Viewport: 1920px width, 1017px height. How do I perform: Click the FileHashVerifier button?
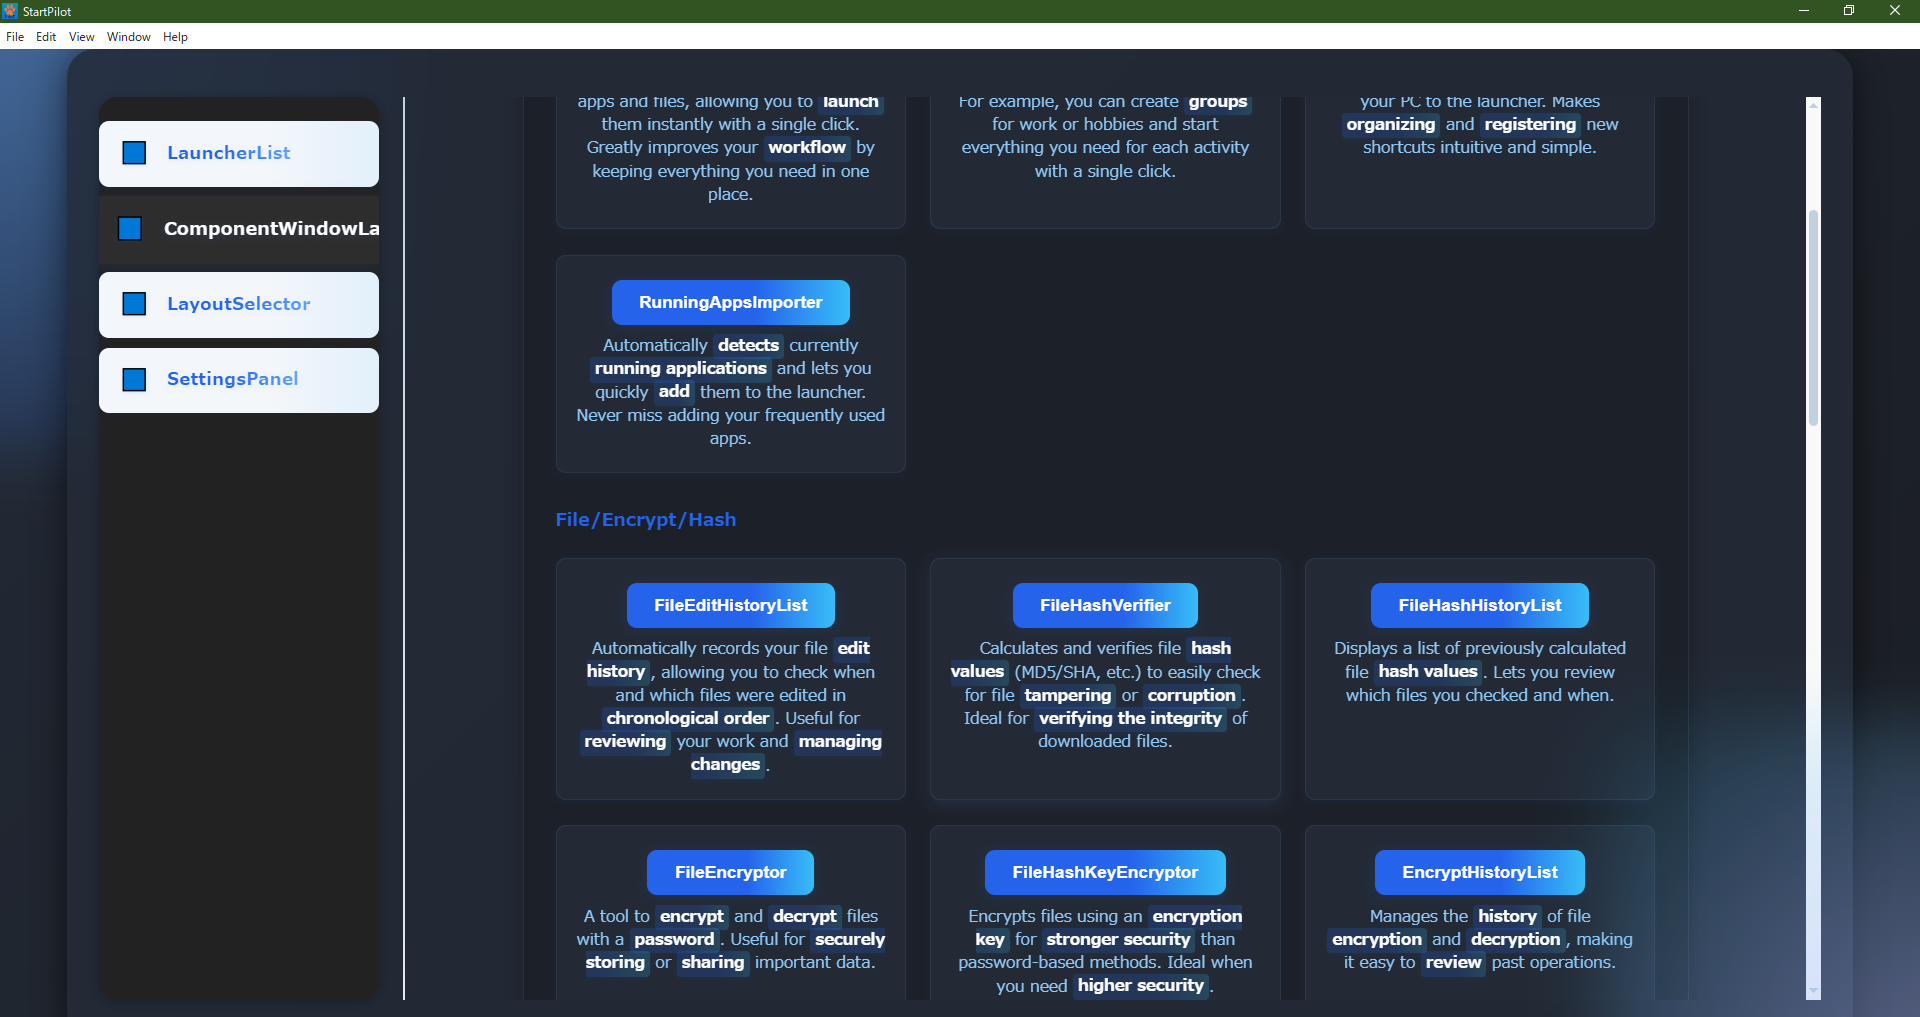(1104, 606)
